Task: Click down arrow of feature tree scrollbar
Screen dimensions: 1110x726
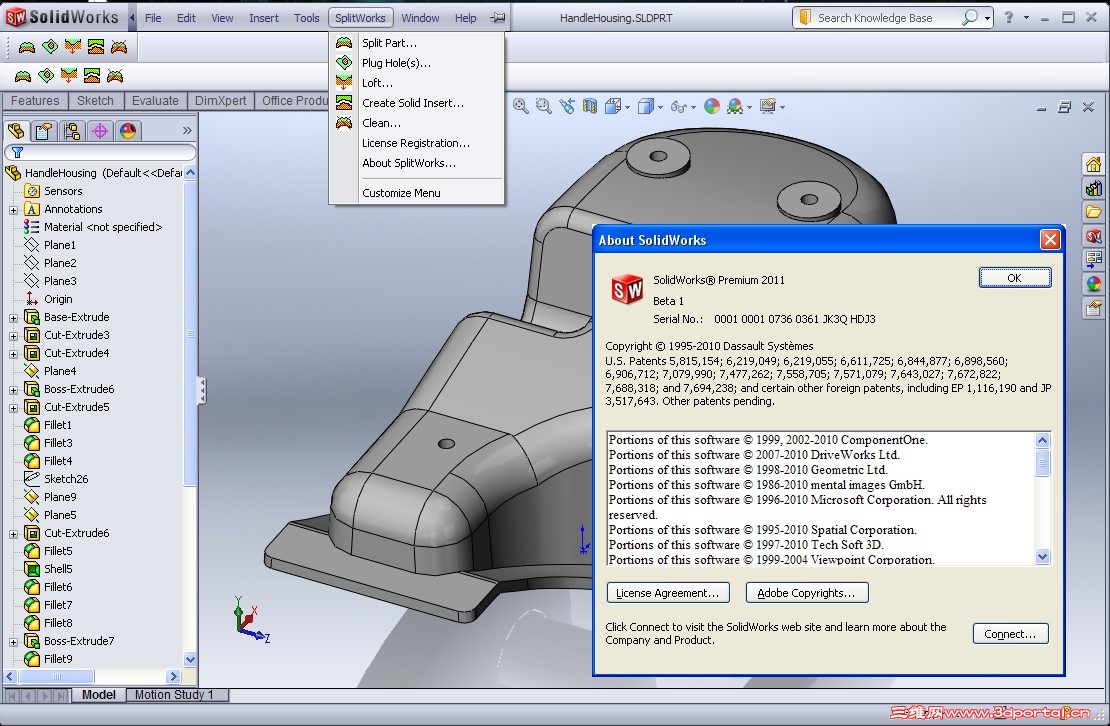Action: pos(190,659)
